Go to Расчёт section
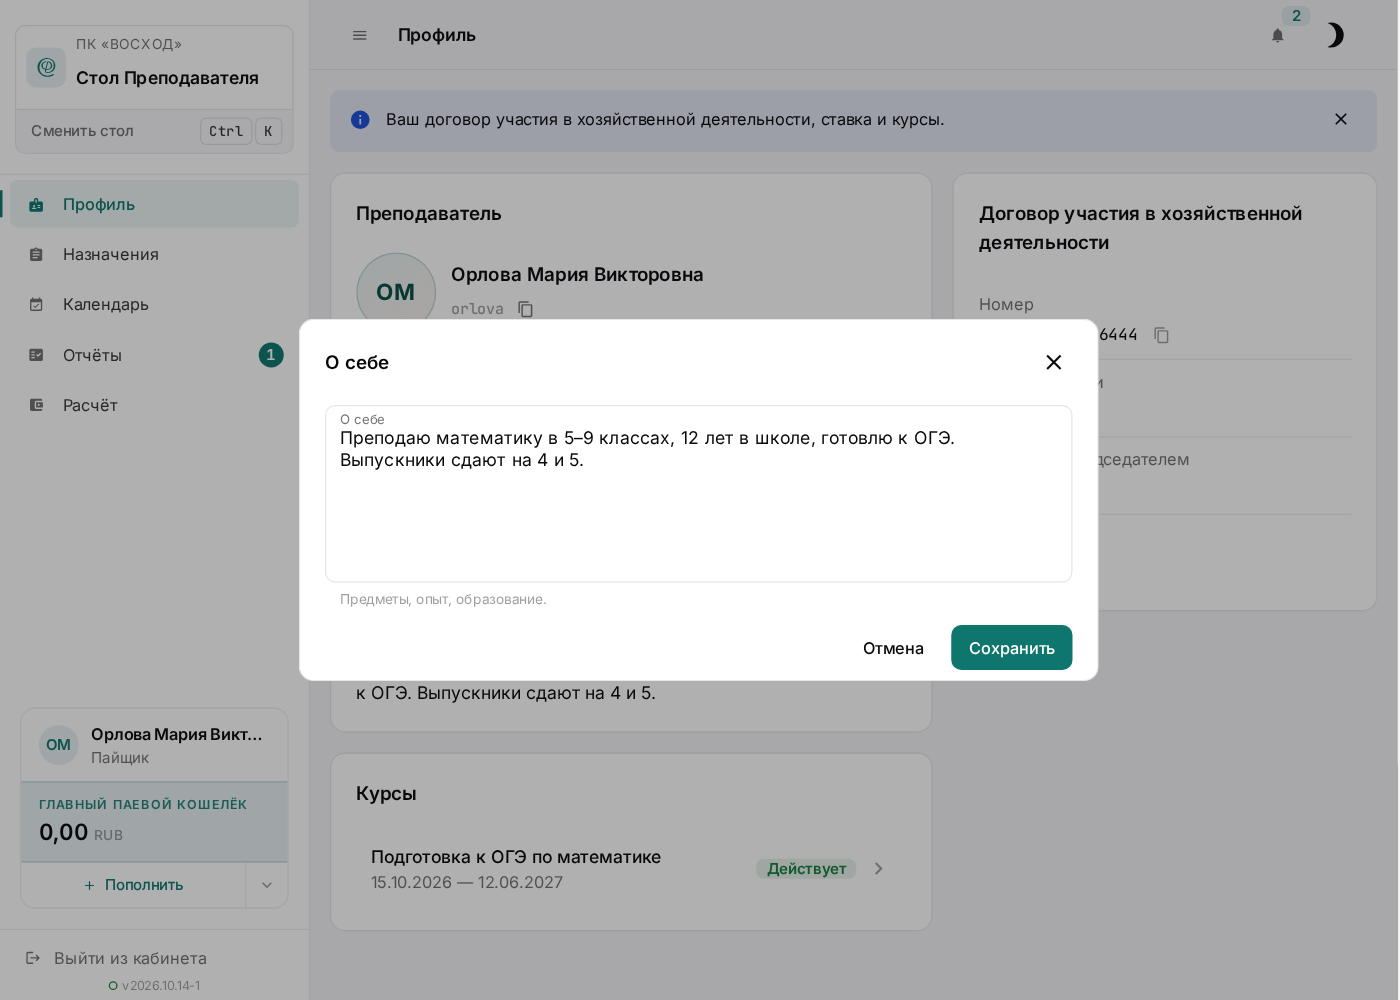The width and height of the screenshot is (1400, 1000). (x=154, y=405)
